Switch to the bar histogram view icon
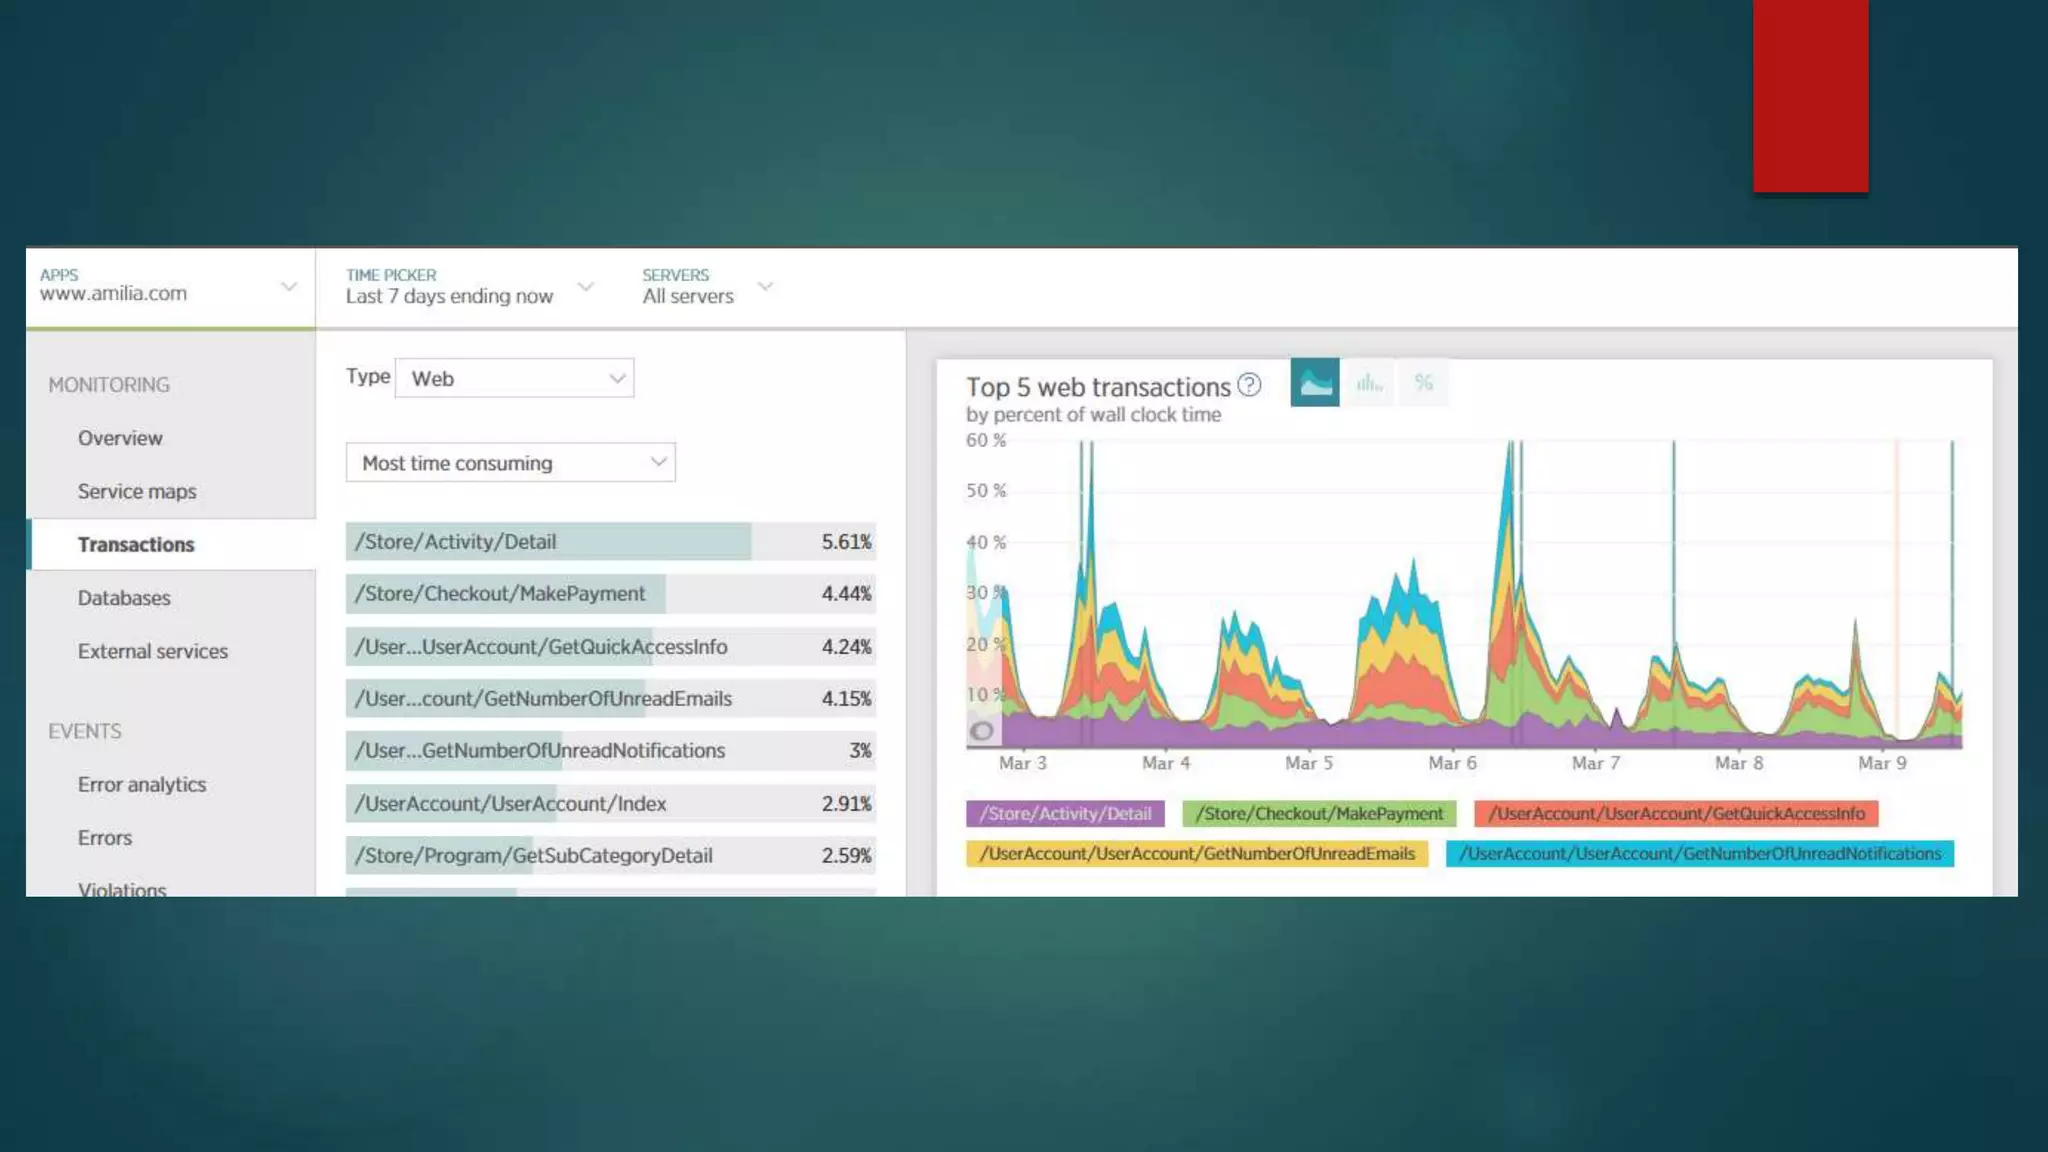2048x1152 pixels. tap(1369, 383)
